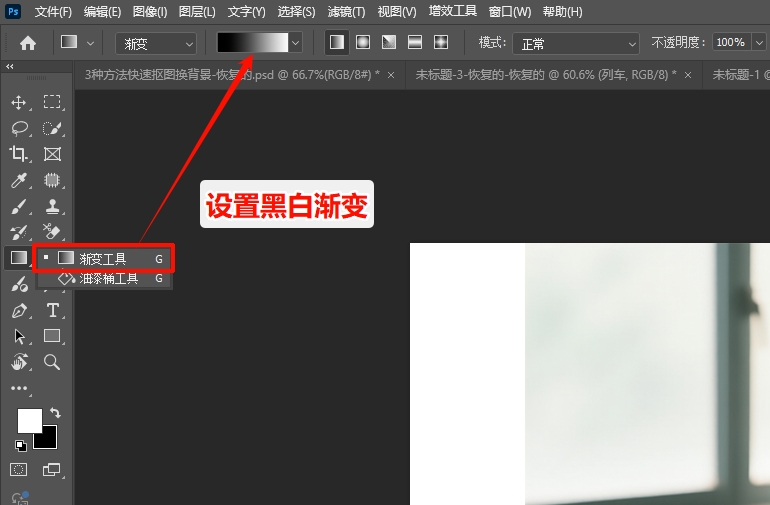Open the gradient picker arrow
The height and width of the screenshot is (505, 770).
tap(296, 43)
